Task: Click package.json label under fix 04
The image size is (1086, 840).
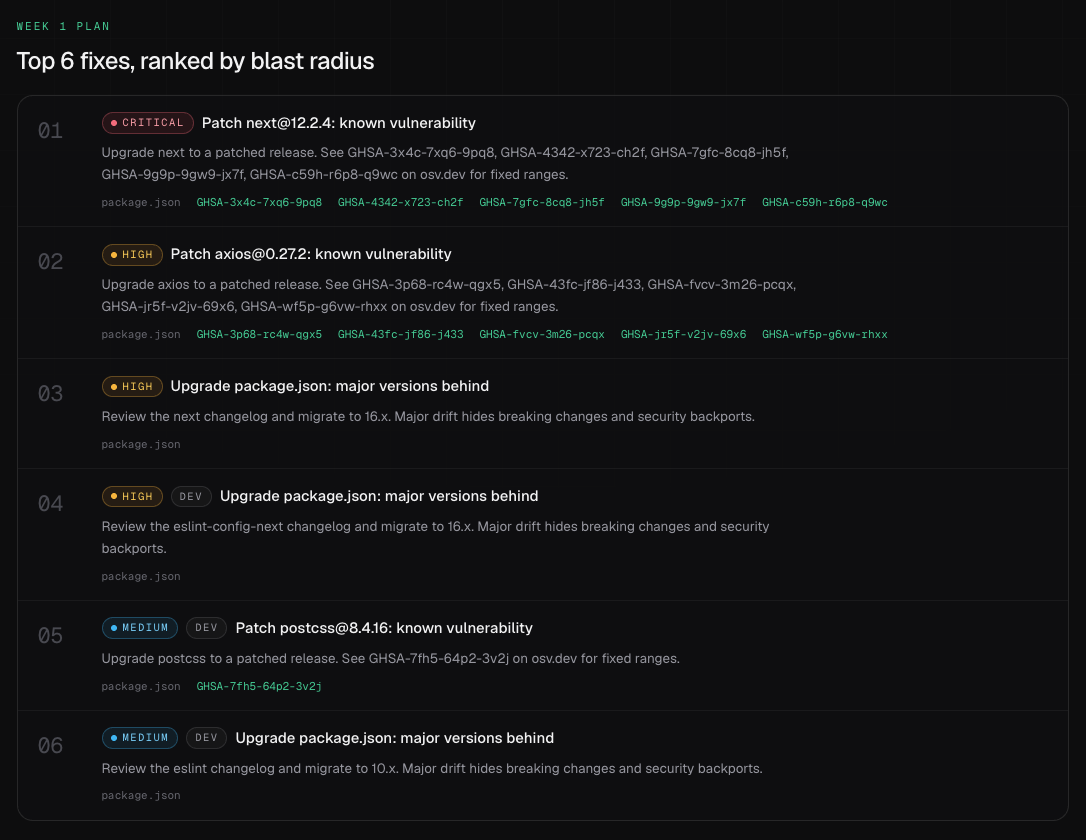Action: point(141,576)
